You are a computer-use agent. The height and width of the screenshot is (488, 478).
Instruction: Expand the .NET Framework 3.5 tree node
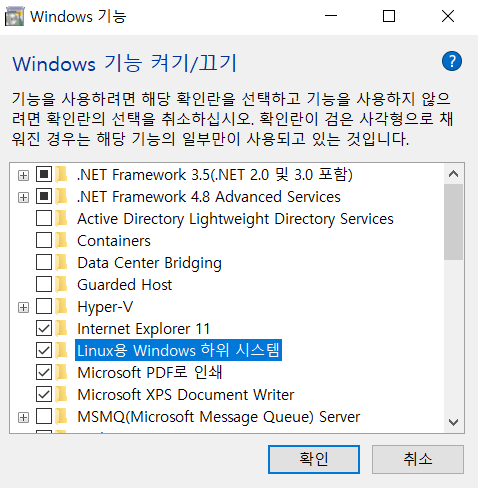click(x=23, y=175)
